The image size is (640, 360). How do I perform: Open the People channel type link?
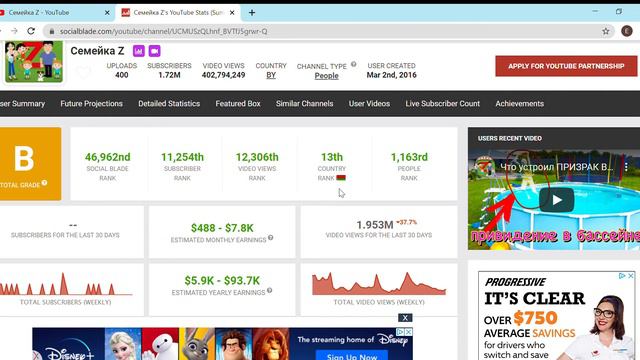(327, 76)
